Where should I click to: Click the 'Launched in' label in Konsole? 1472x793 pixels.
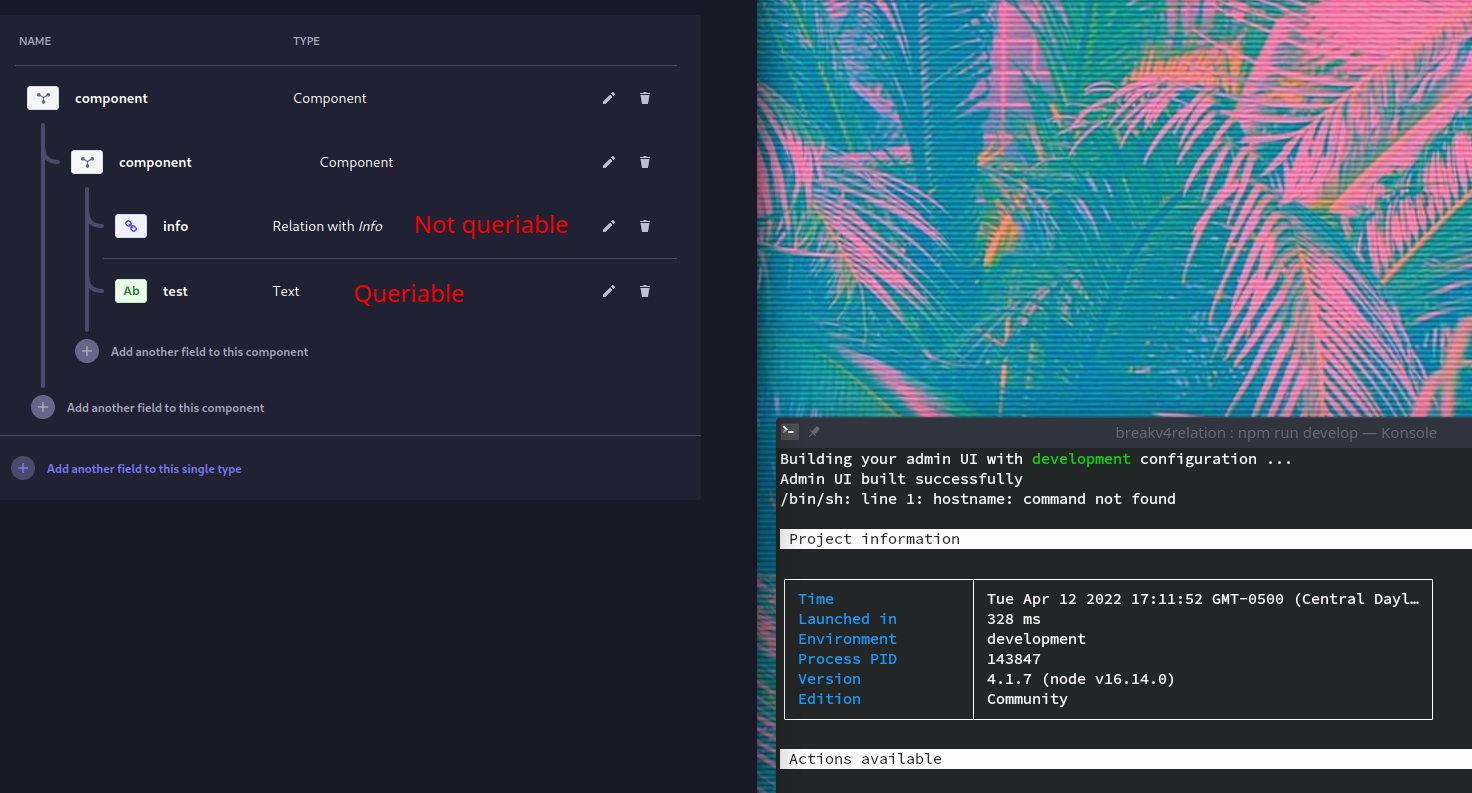pyautogui.click(x=847, y=619)
